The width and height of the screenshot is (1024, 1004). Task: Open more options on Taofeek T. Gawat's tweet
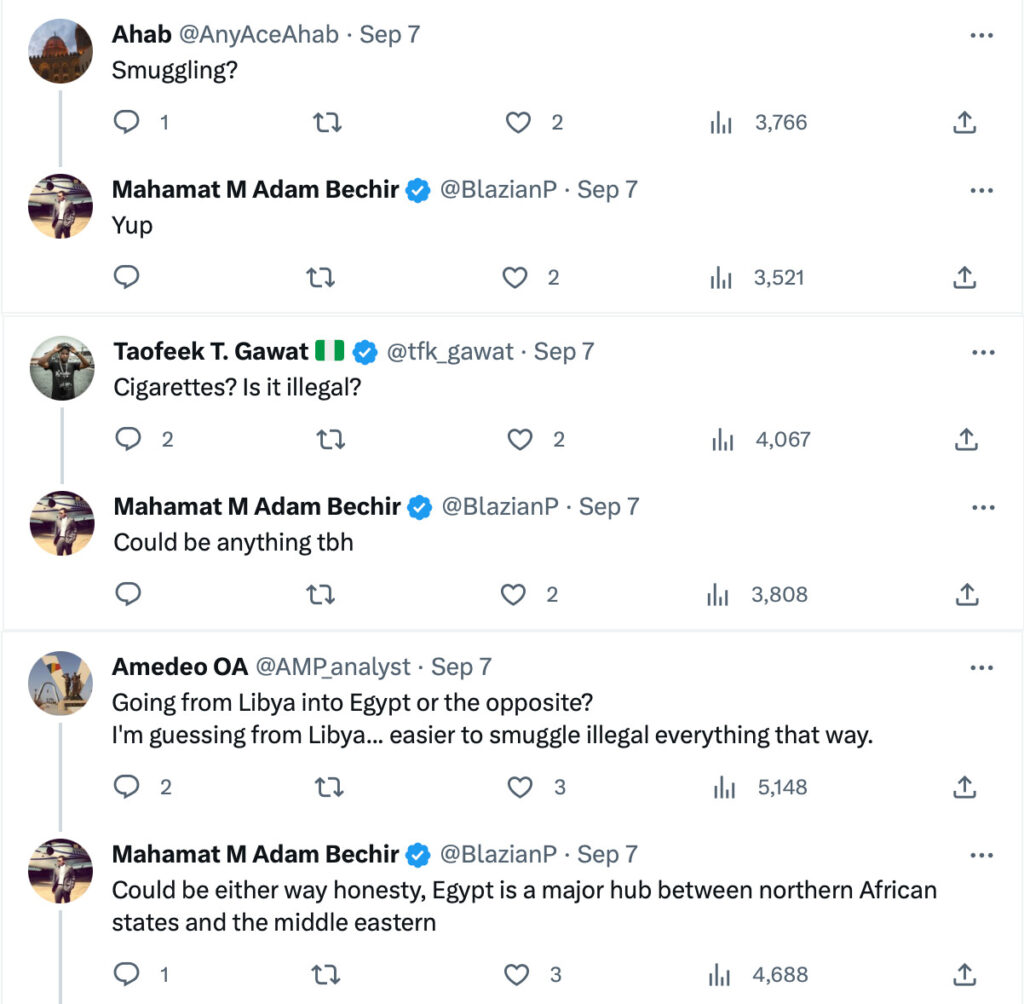[x=983, y=352]
